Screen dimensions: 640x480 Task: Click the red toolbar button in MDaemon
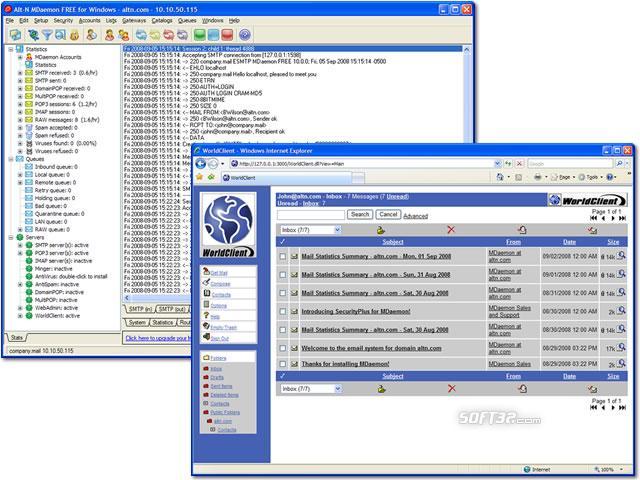pyautogui.click(x=227, y=35)
